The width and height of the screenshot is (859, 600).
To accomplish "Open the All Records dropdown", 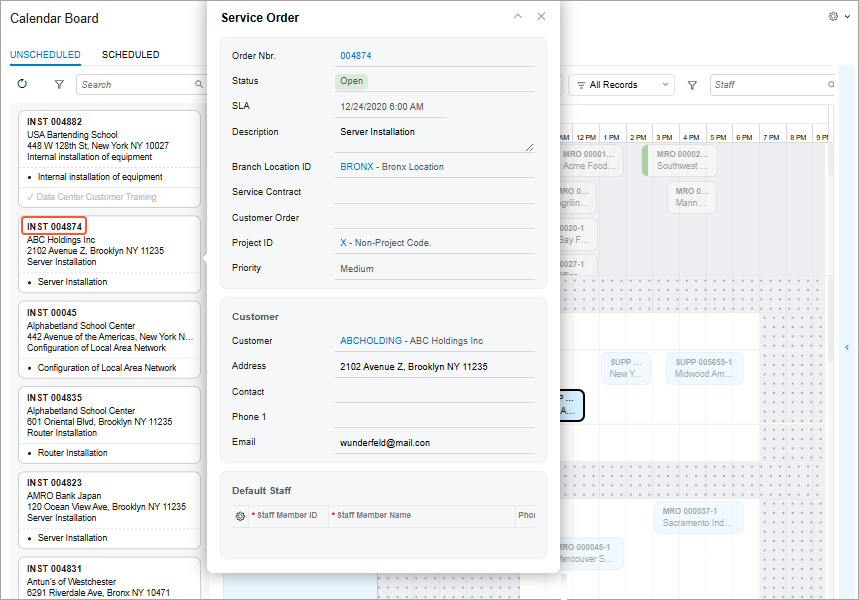I will coord(621,85).
